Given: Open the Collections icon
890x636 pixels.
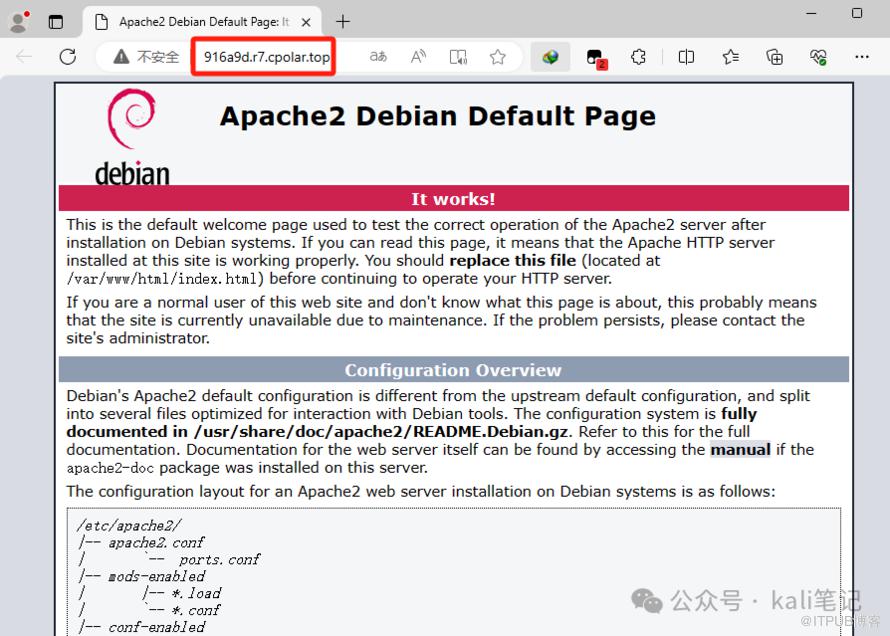Looking at the screenshot, I should click(x=774, y=57).
